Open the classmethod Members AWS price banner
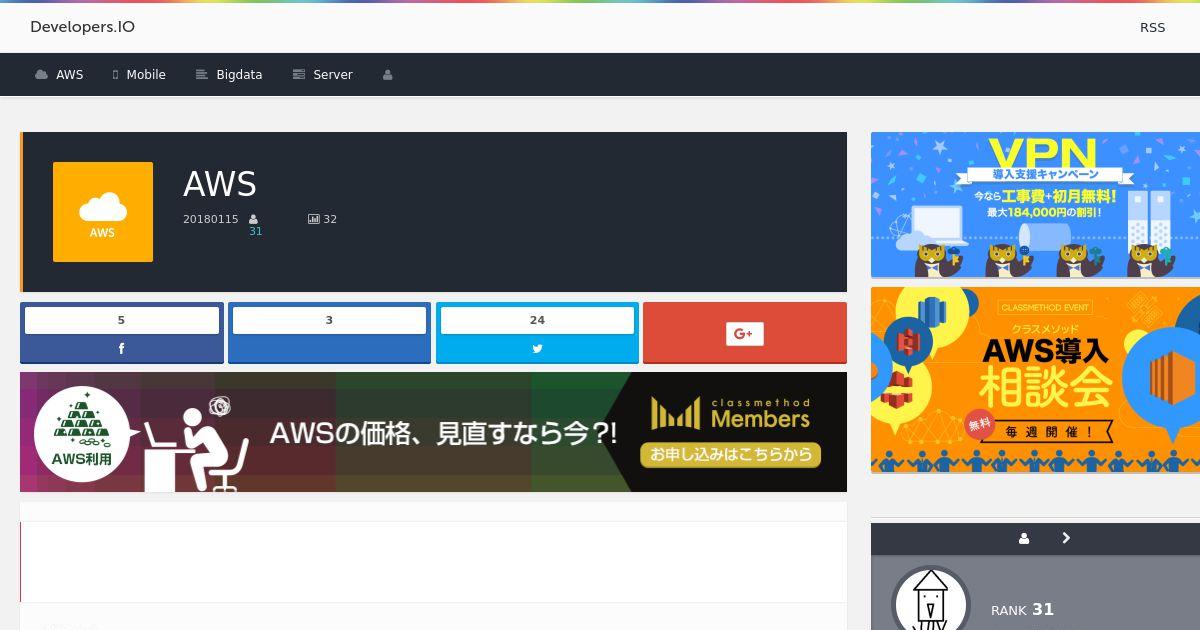Viewport: 1200px width, 630px height. click(x=433, y=432)
